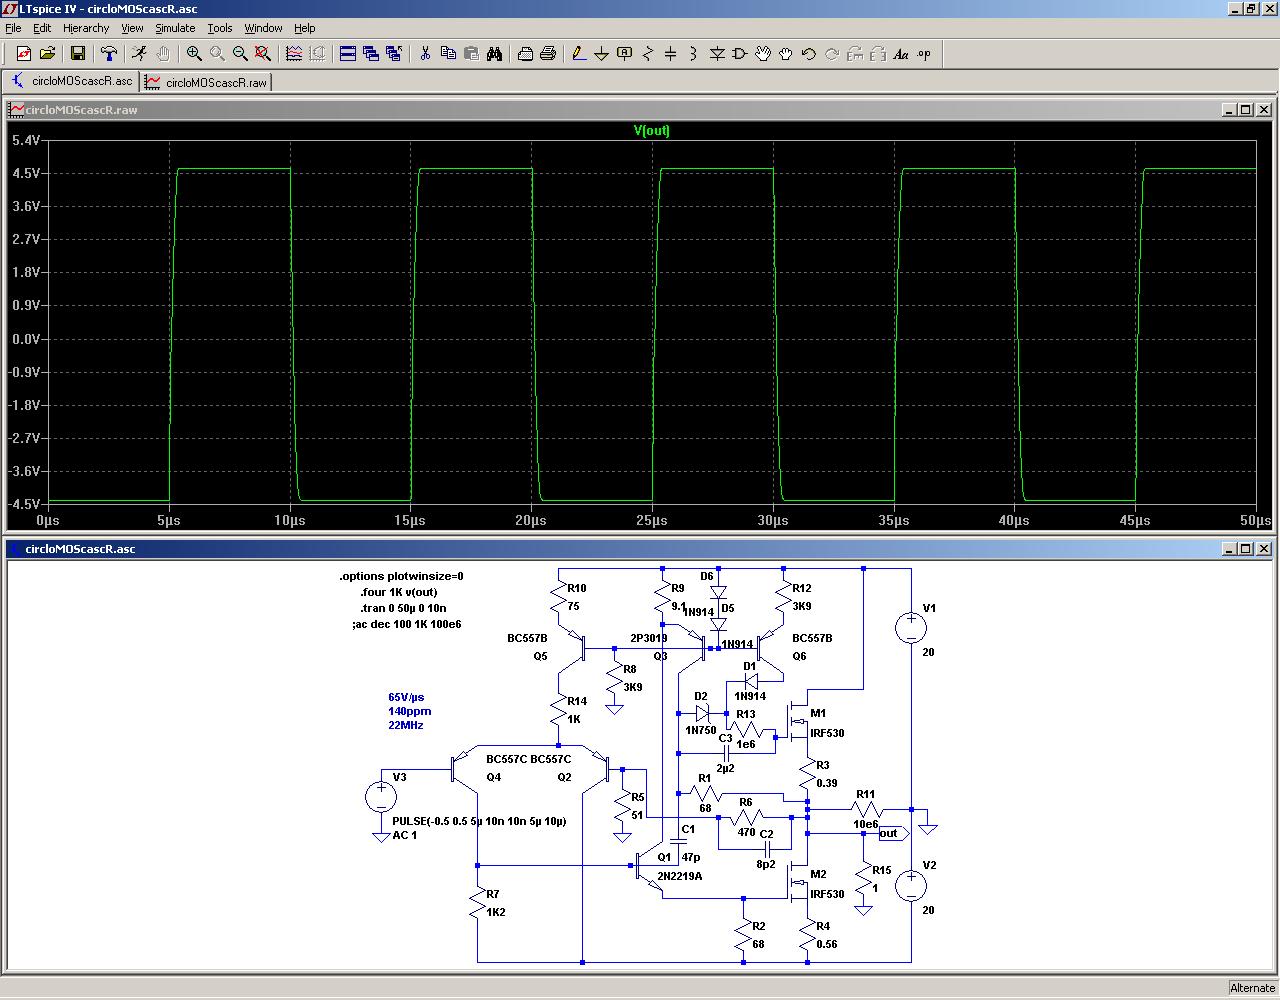Select the Capacitor component tool
The width and height of the screenshot is (1280, 1000).
pos(671,54)
